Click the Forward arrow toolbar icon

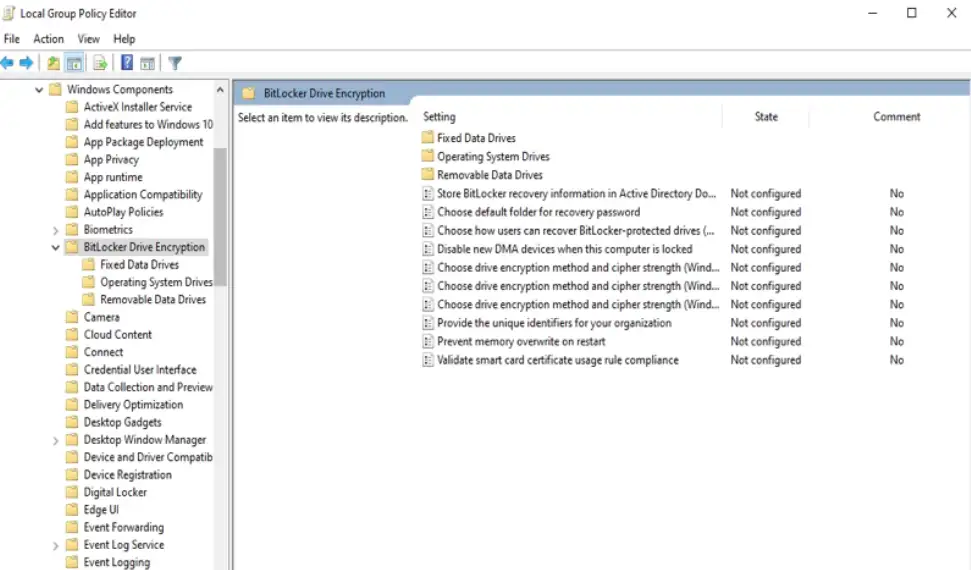(26, 63)
